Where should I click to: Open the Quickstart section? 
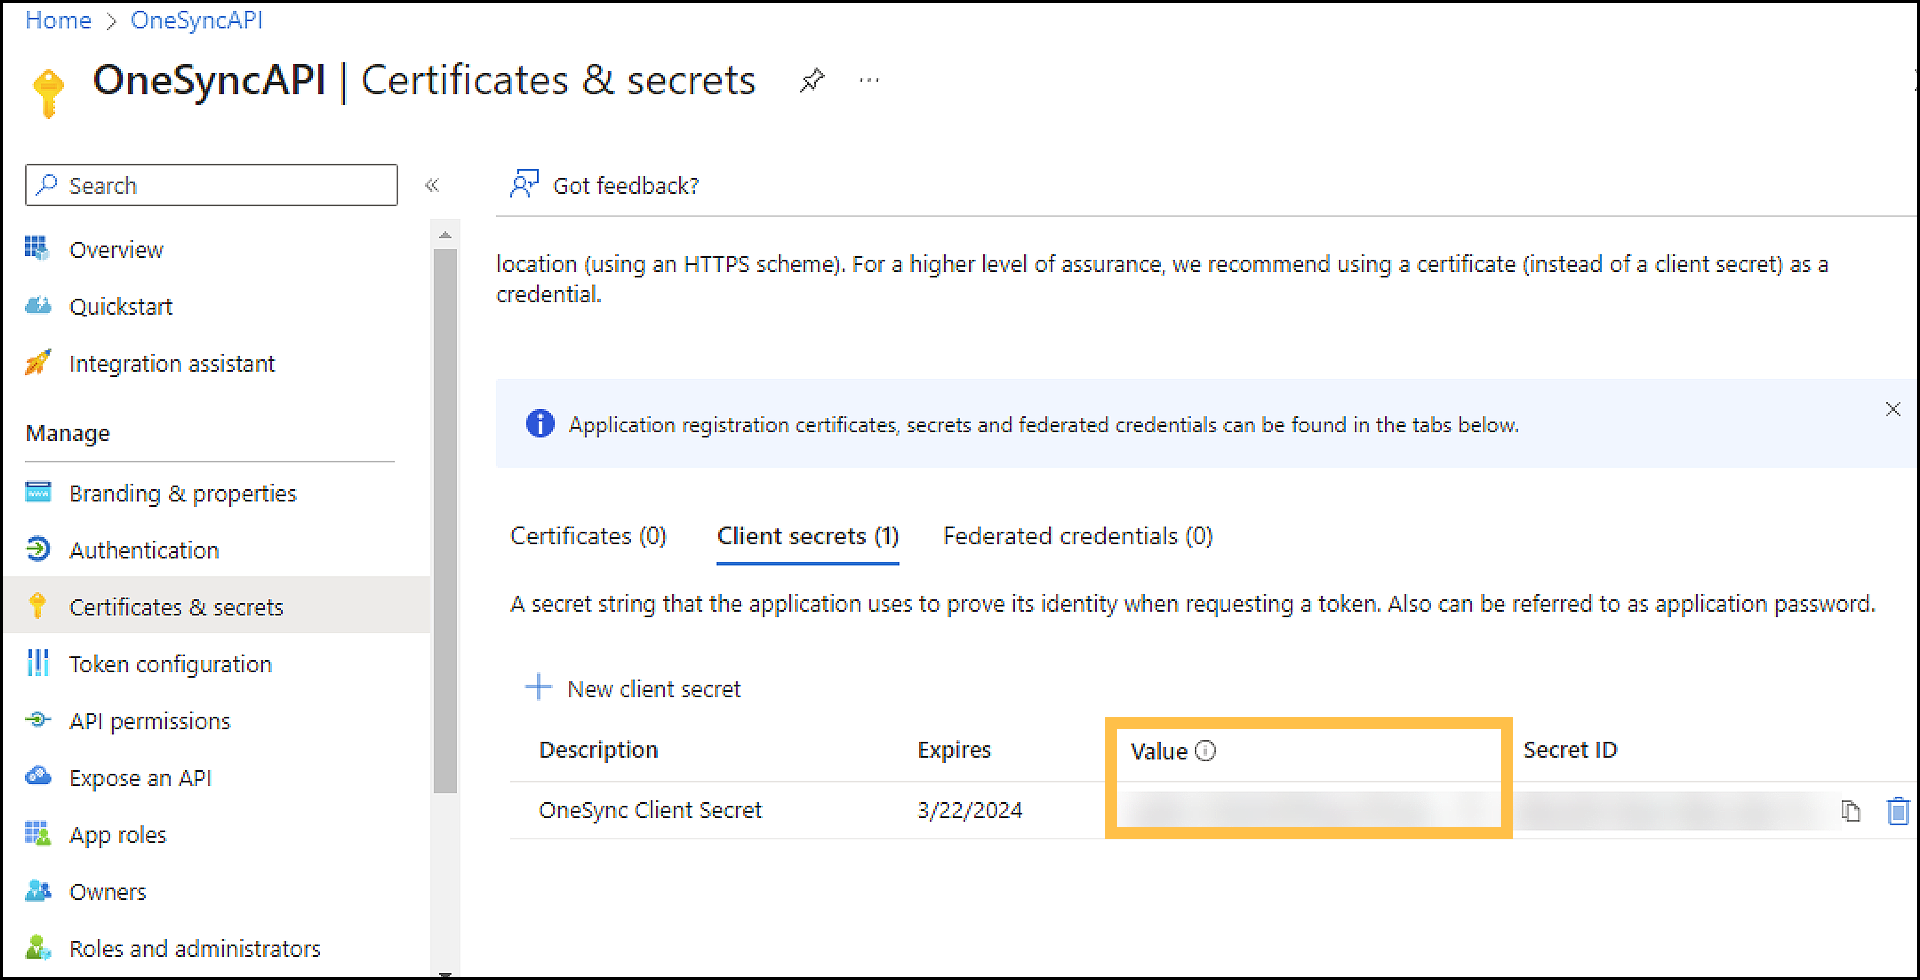click(121, 306)
